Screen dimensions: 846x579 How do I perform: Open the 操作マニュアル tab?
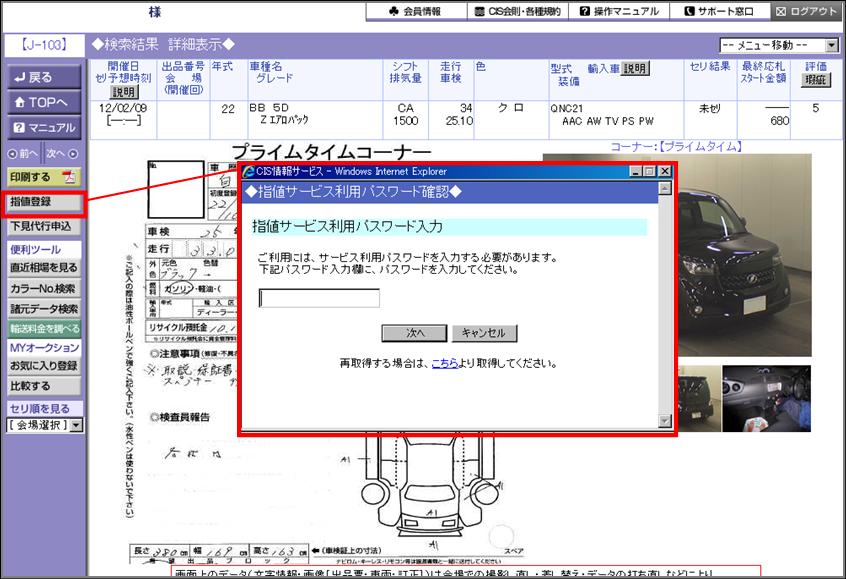619,11
